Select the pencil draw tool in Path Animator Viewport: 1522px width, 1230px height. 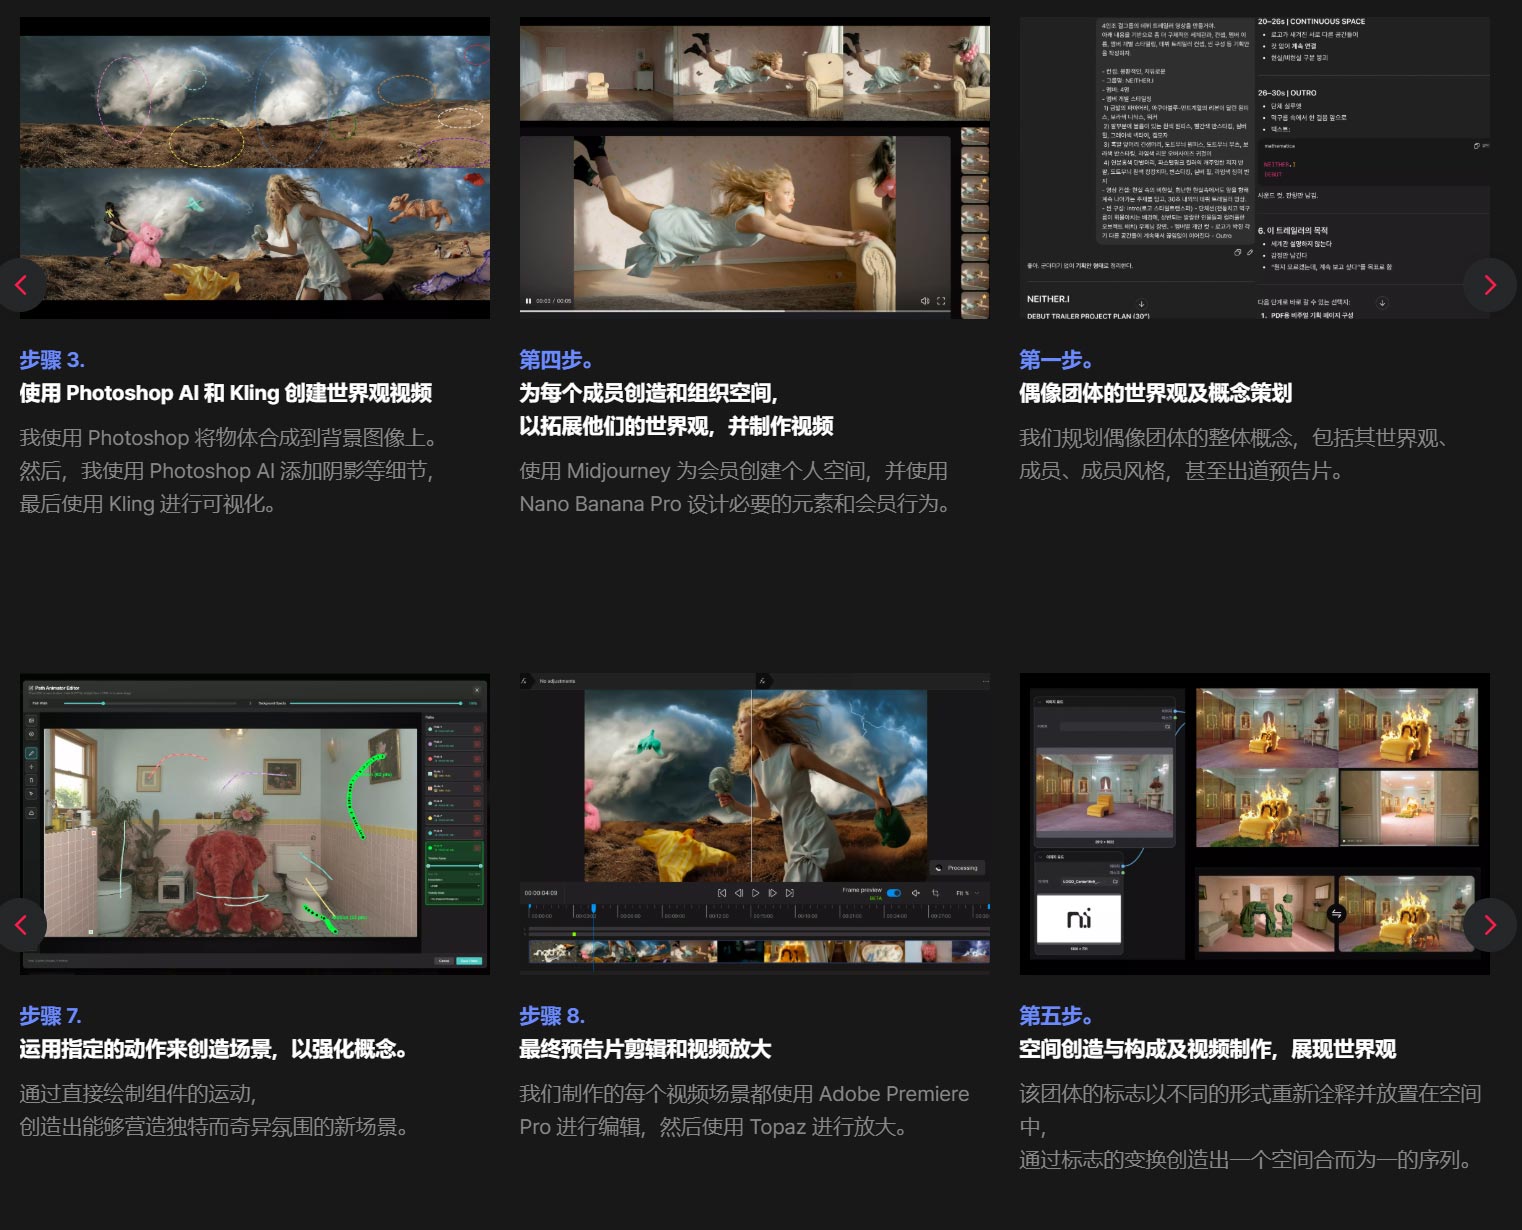[31, 753]
